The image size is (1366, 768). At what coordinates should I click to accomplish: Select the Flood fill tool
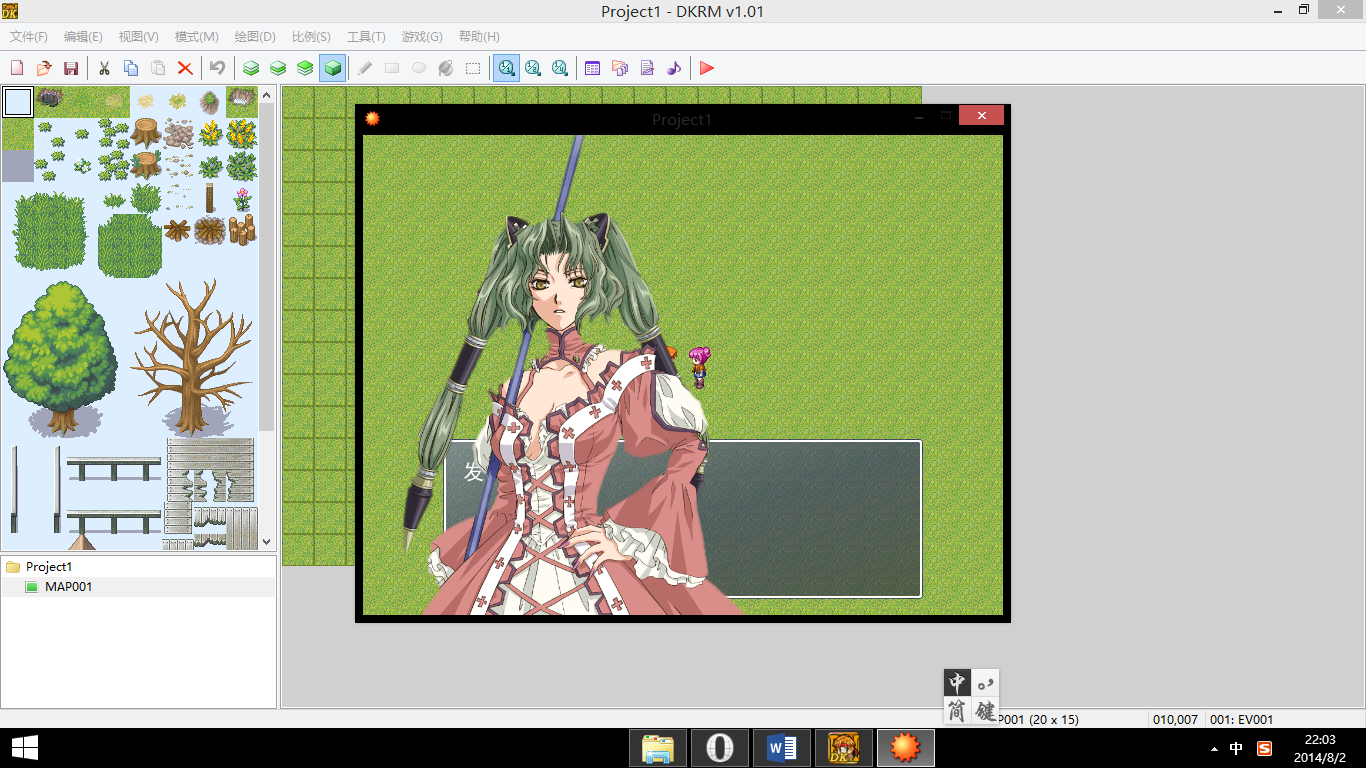coord(446,68)
